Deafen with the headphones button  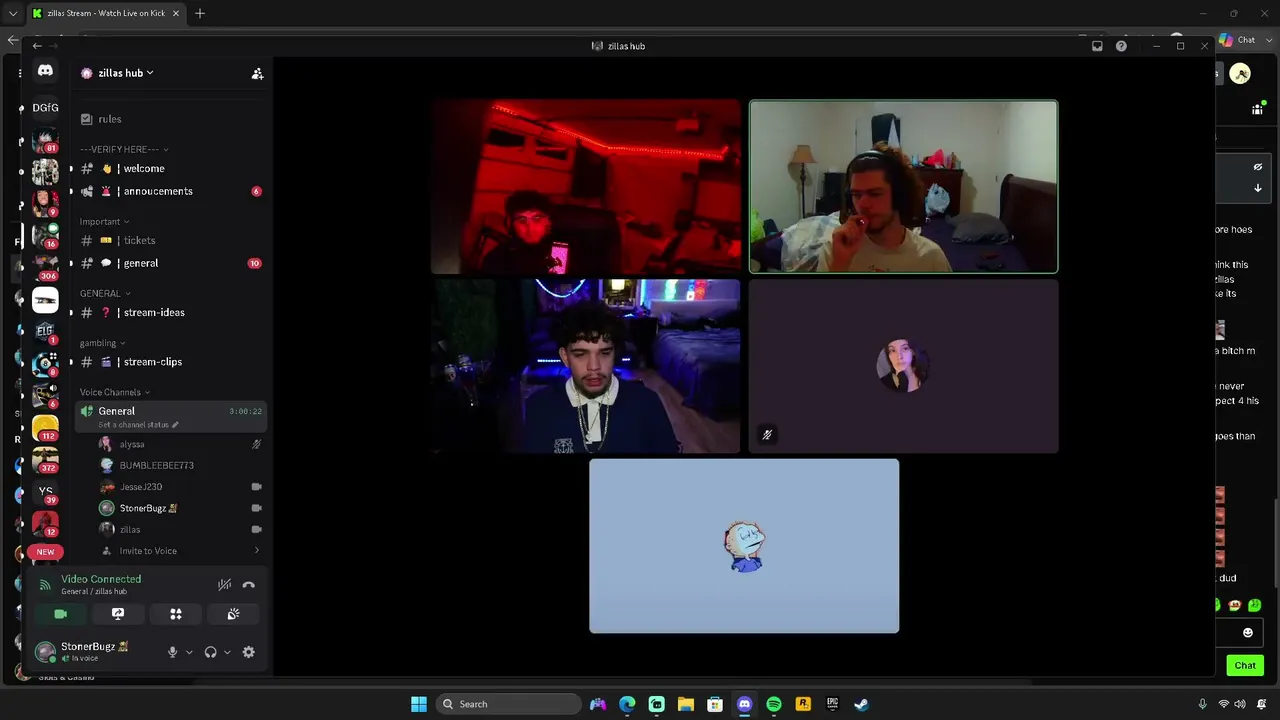click(210, 652)
